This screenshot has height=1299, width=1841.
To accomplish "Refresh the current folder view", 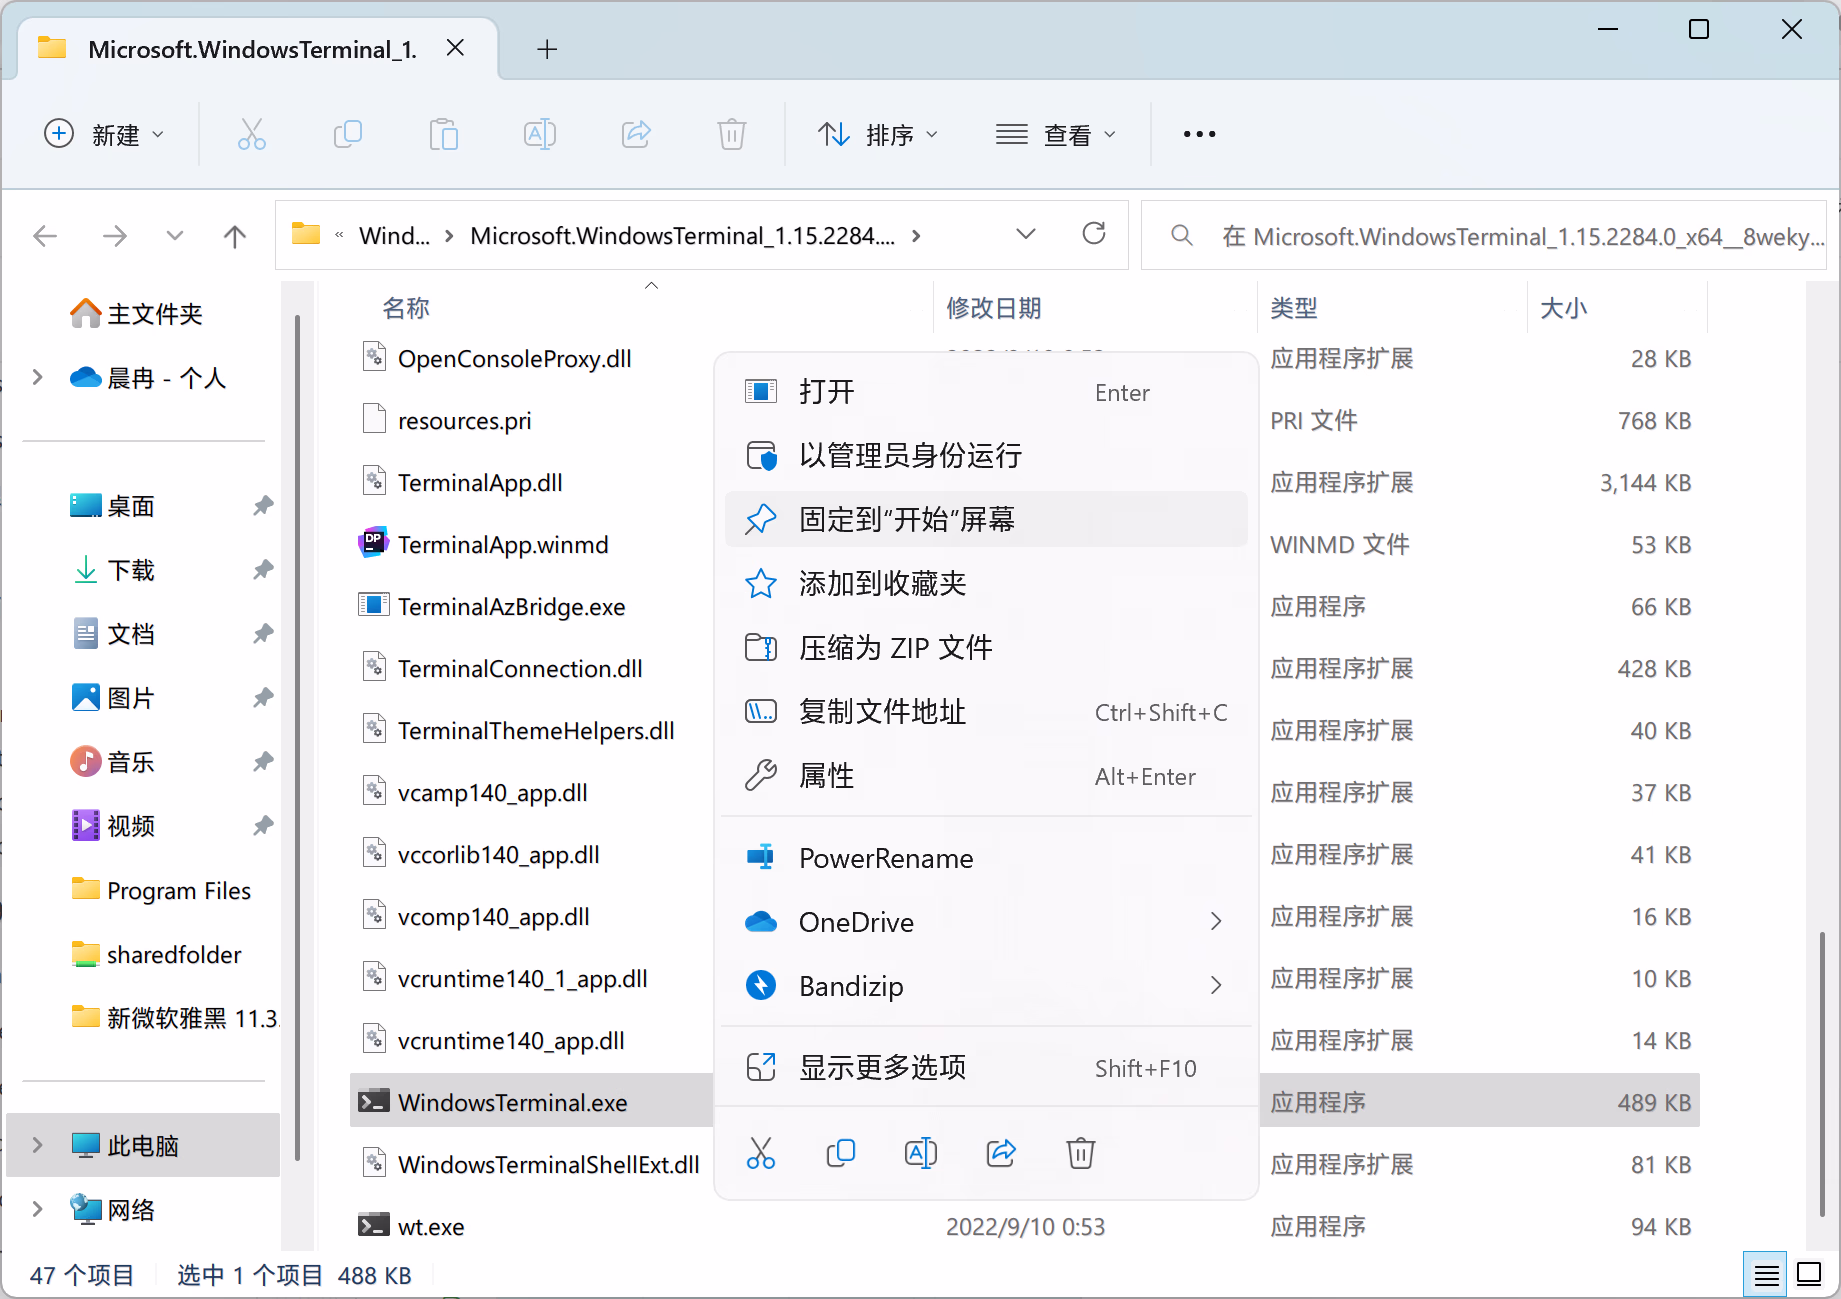I will [1094, 234].
